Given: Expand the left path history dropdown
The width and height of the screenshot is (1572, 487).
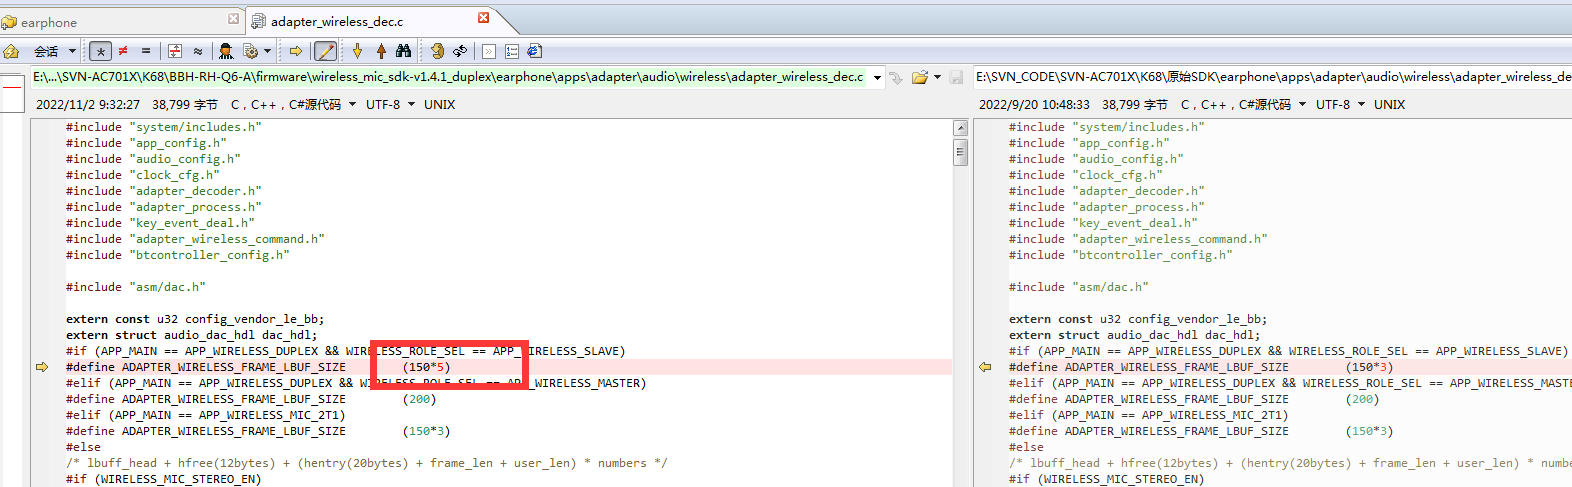Looking at the screenshot, I should tap(877, 77).
